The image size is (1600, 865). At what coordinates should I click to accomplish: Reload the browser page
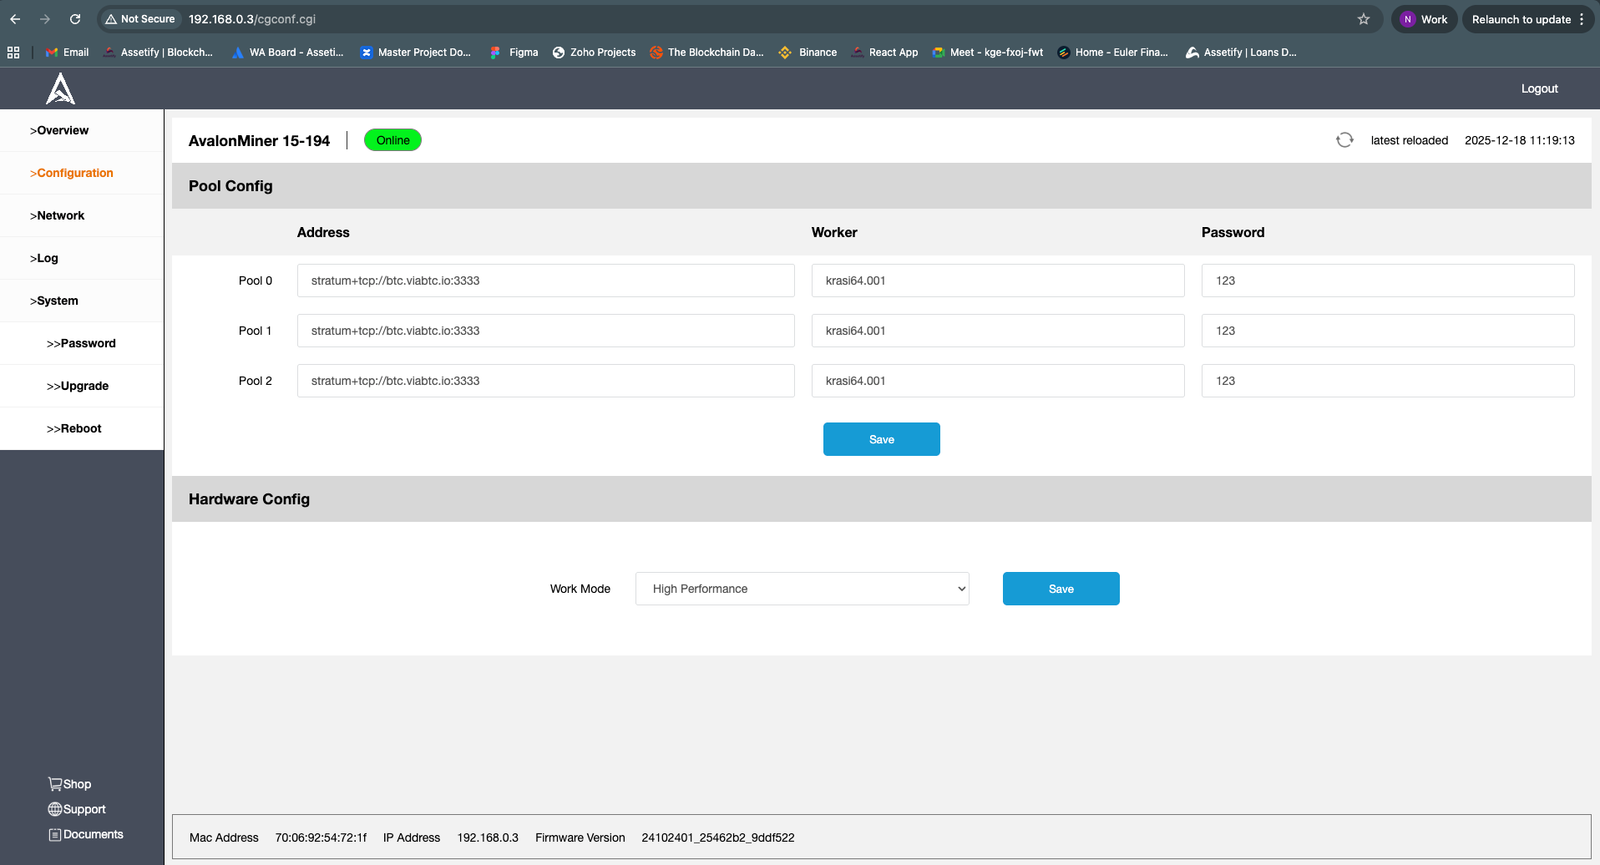pos(75,19)
